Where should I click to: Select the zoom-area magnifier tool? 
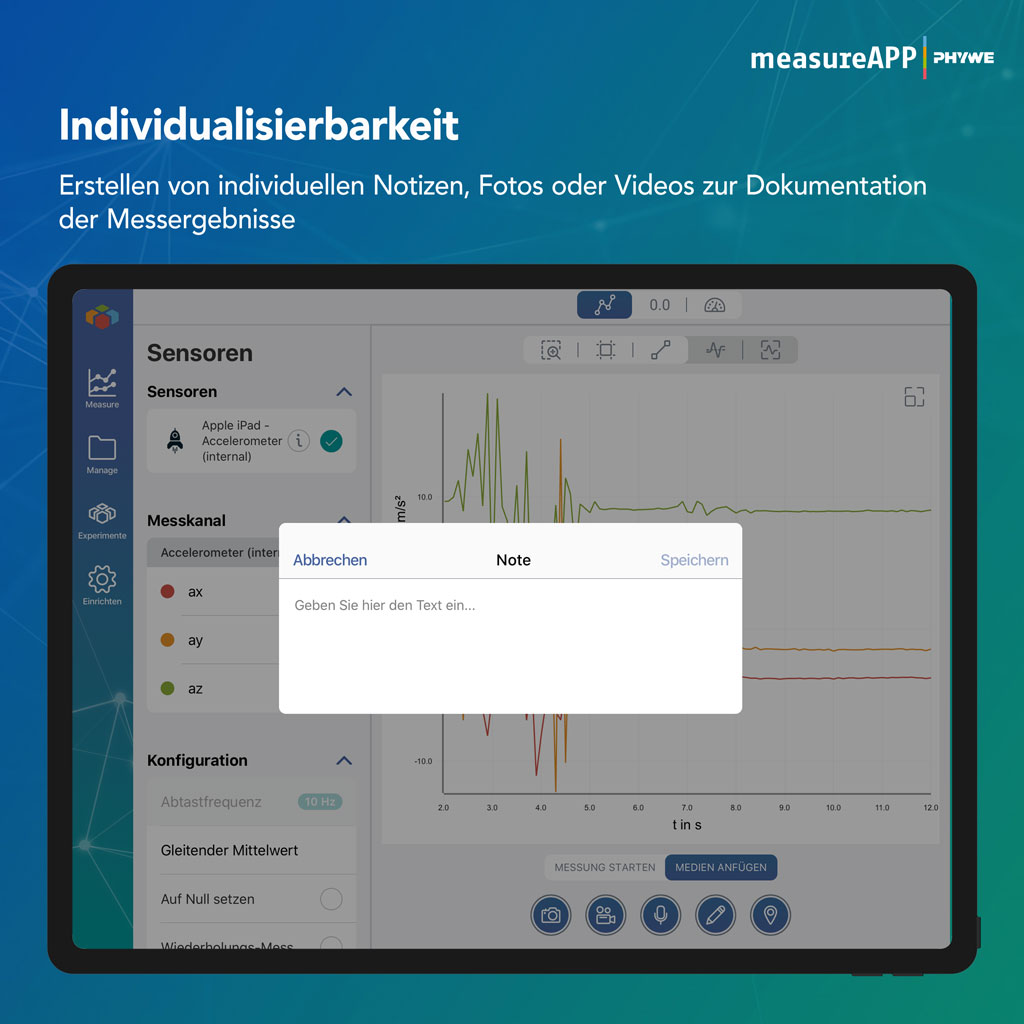tap(551, 350)
